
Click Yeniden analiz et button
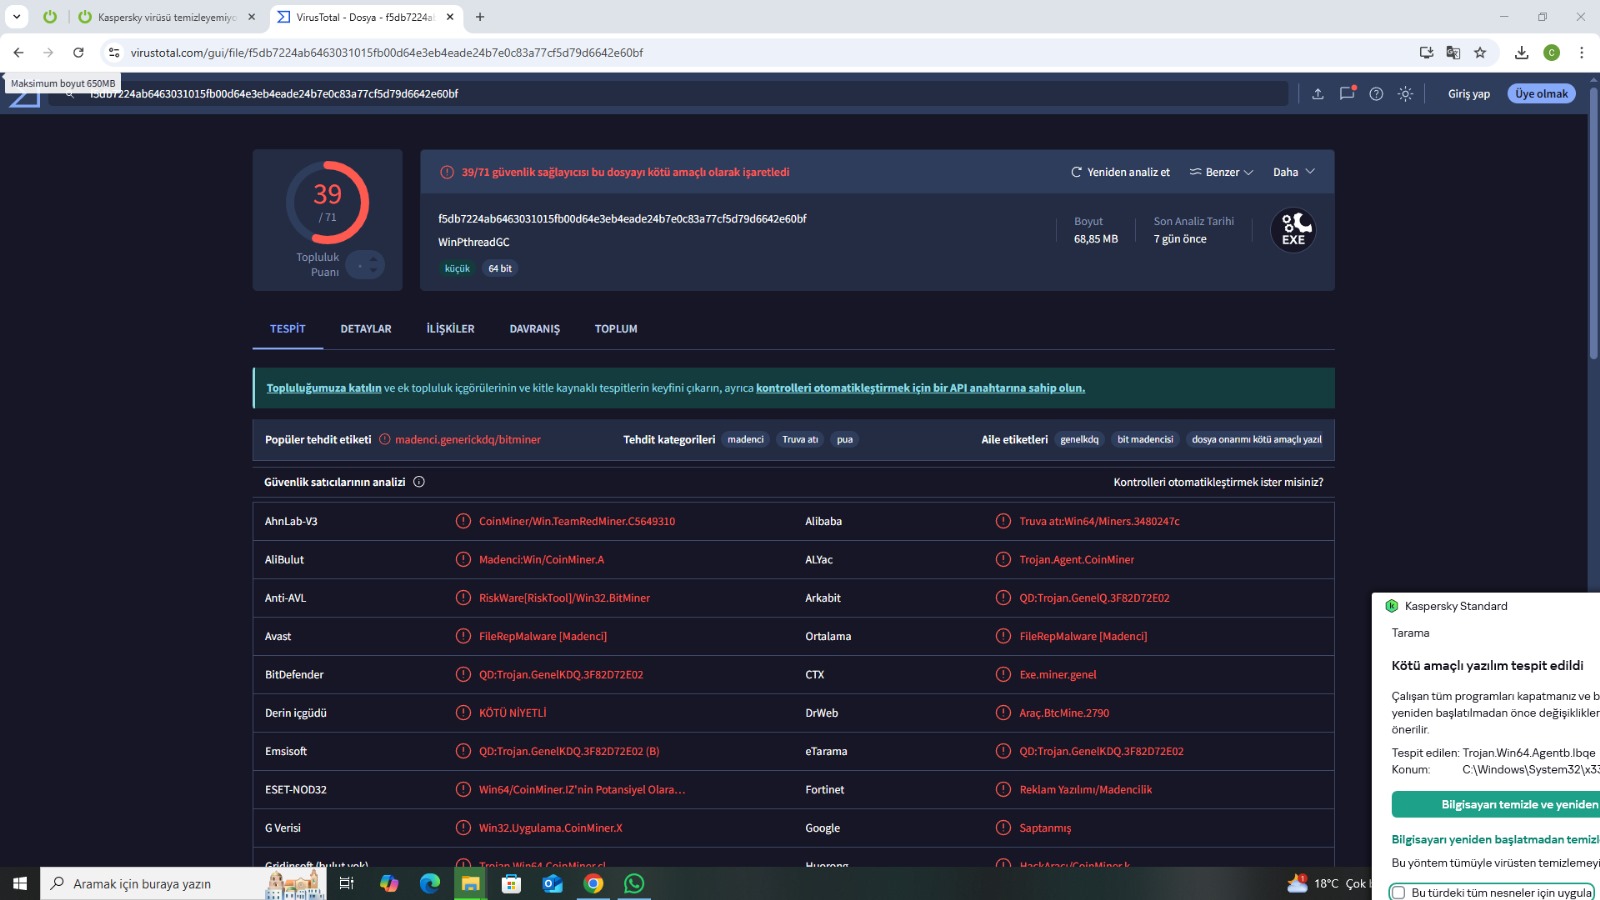(x=1120, y=172)
